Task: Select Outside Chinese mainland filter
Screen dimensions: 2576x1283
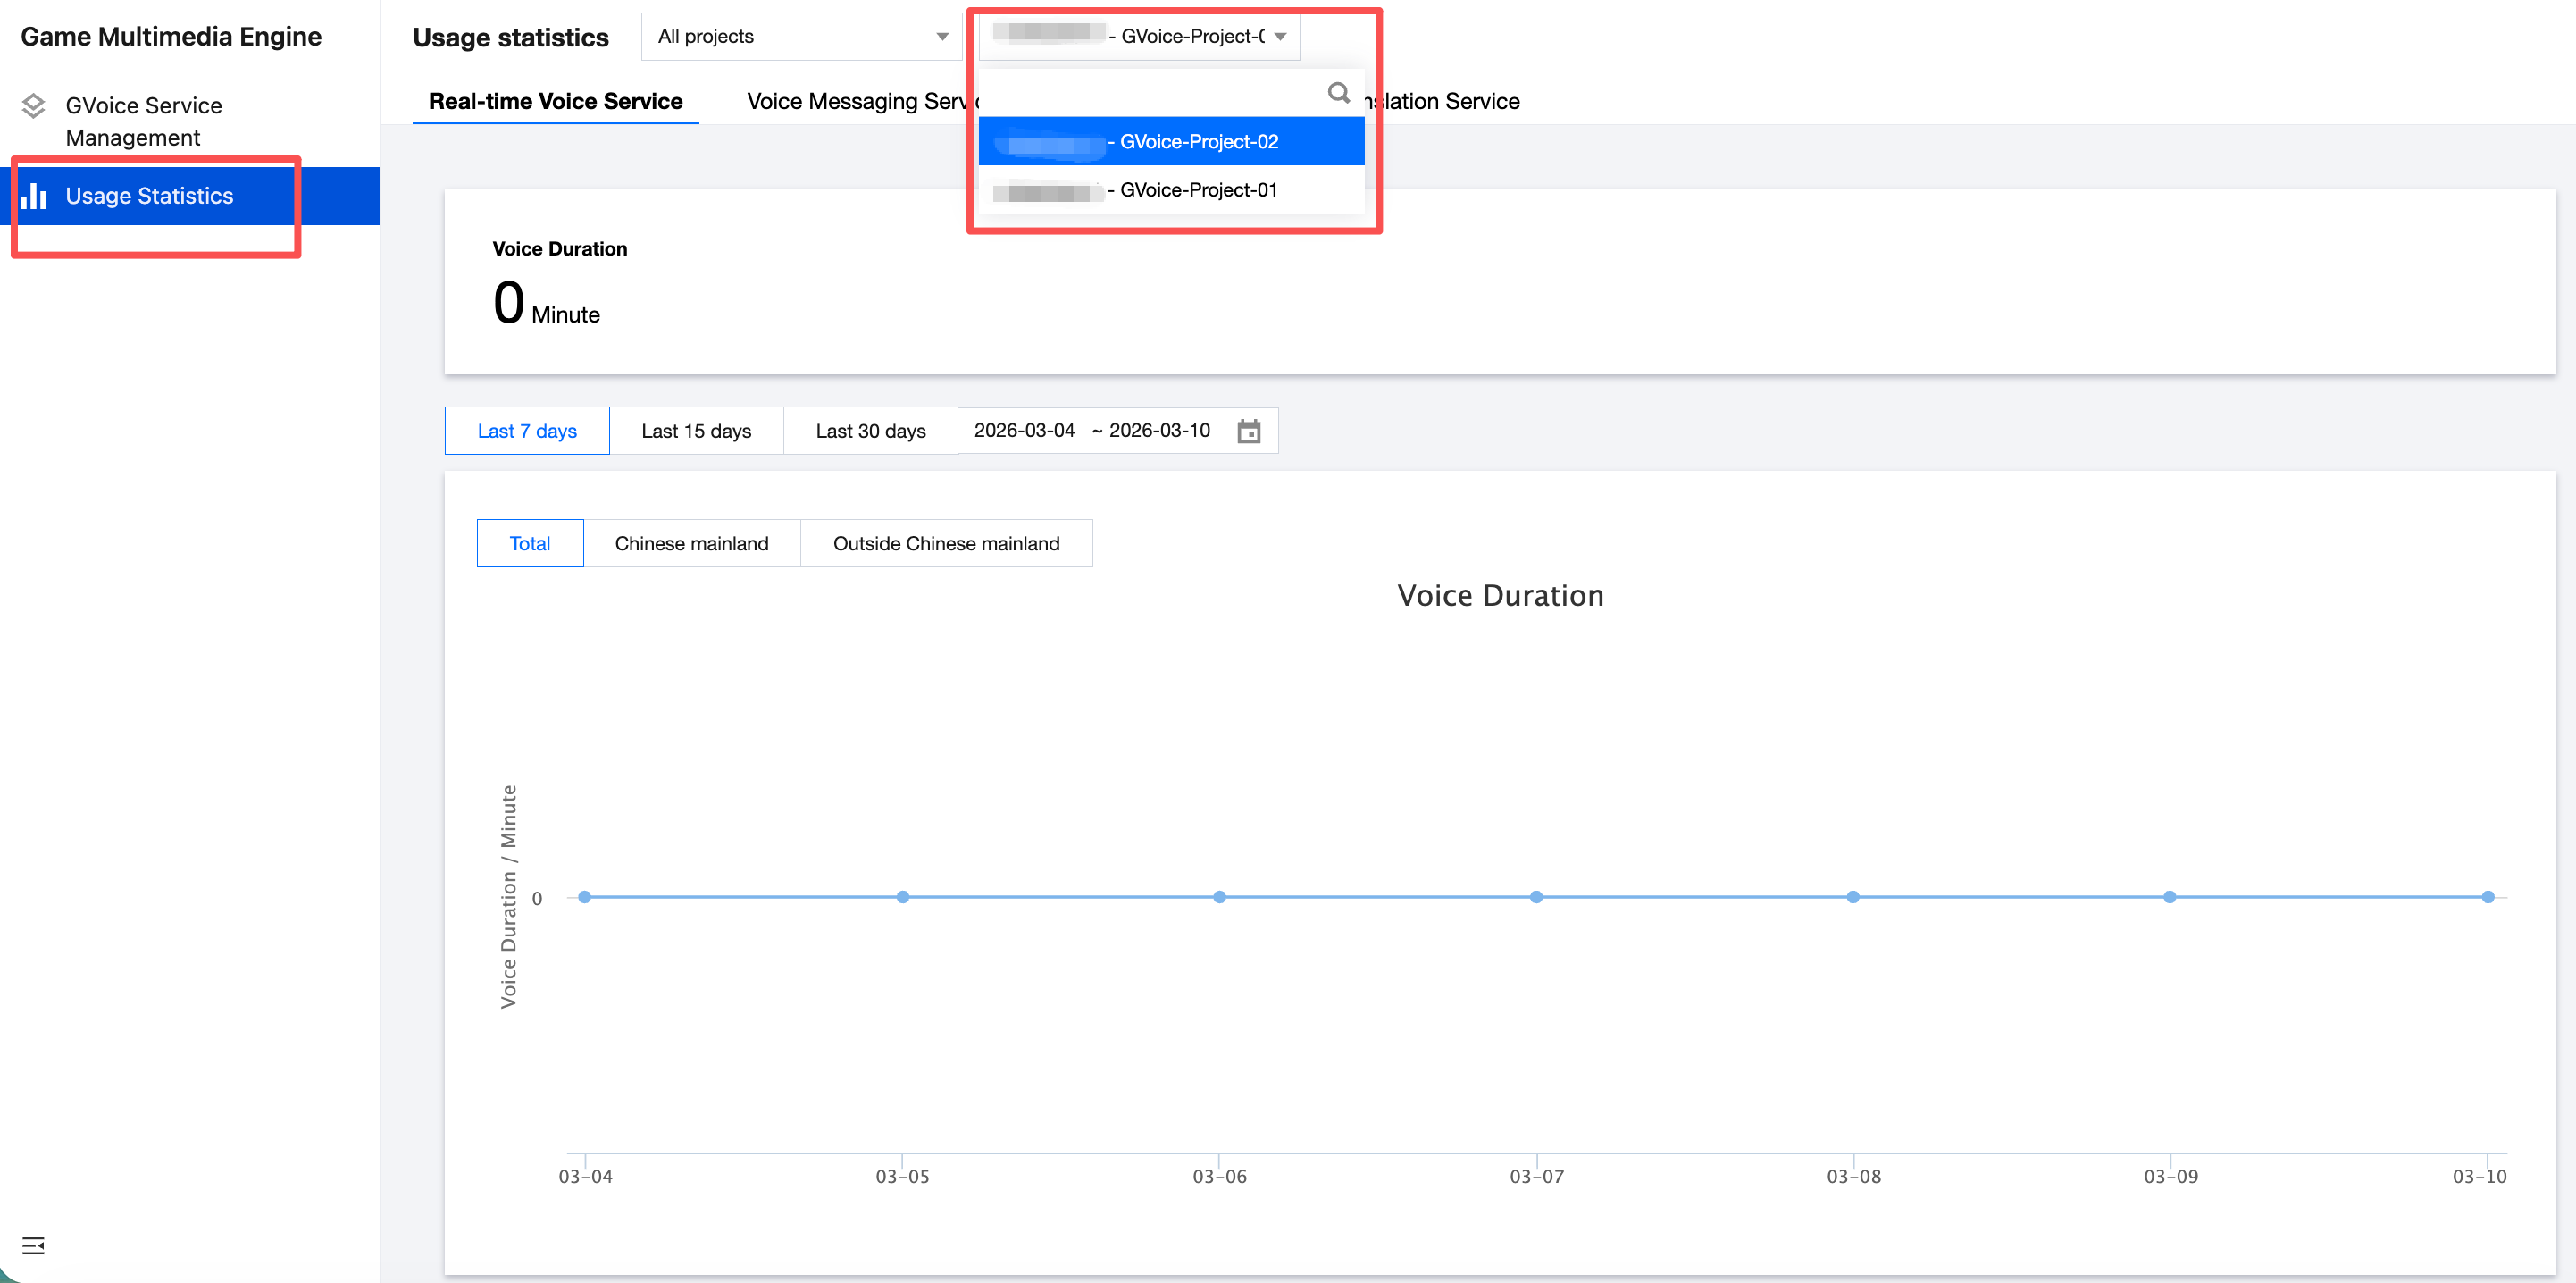Action: [945, 543]
